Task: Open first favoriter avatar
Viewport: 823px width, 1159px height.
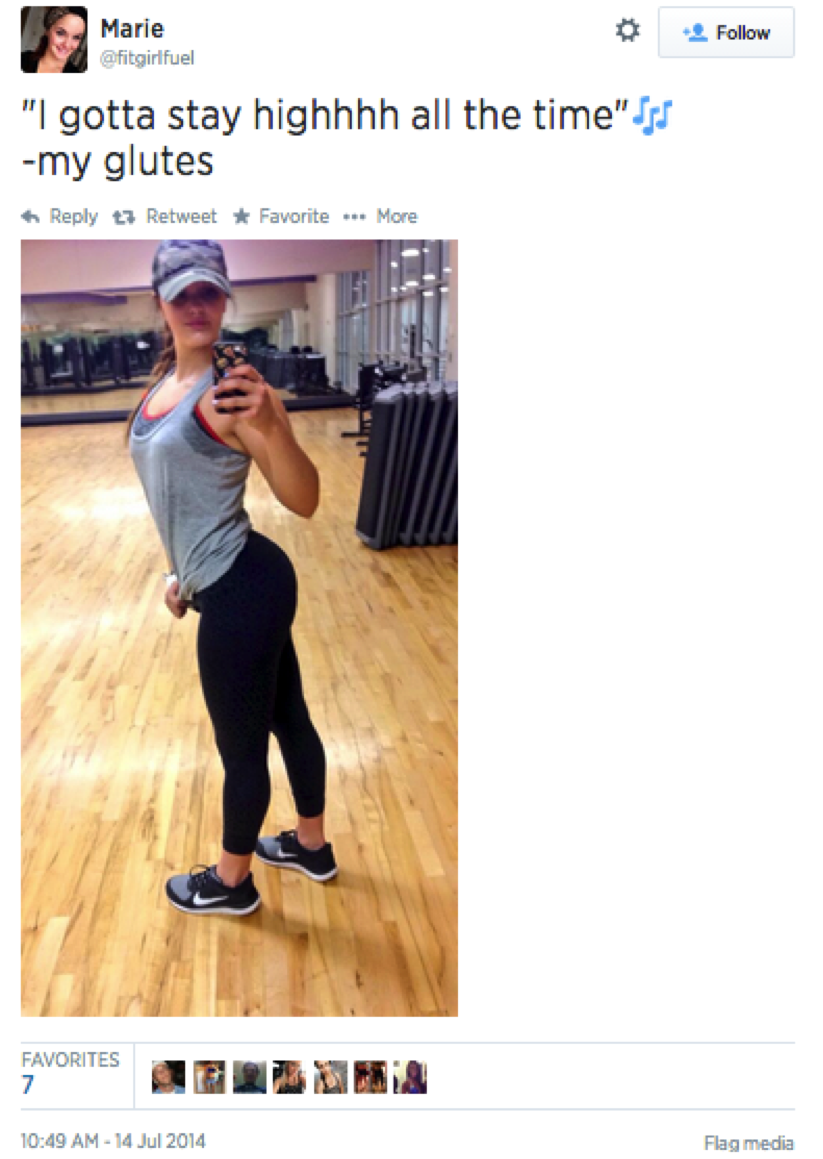Action: tap(169, 1077)
